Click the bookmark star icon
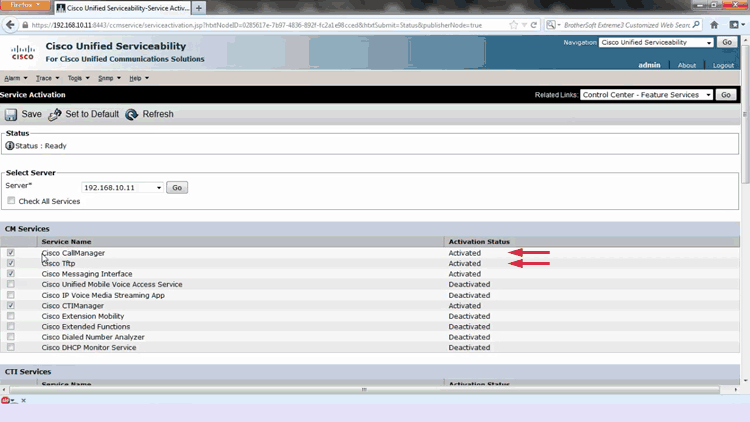 tap(514, 25)
